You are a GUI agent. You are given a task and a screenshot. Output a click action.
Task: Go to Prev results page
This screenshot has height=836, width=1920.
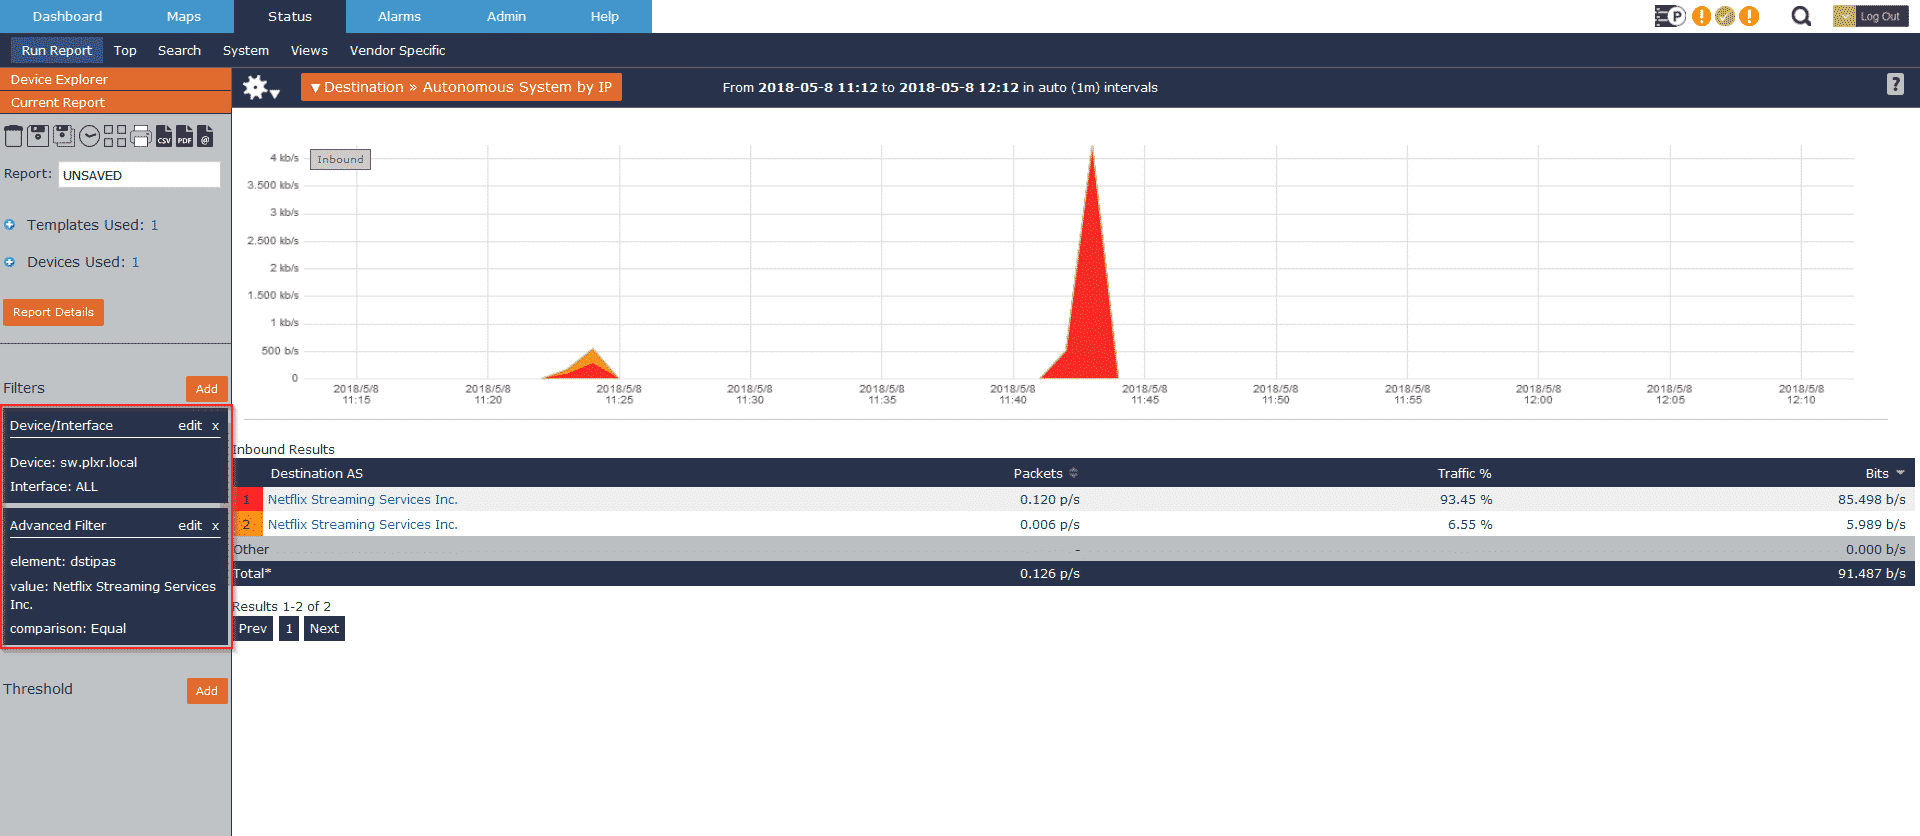tap(253, 629)
